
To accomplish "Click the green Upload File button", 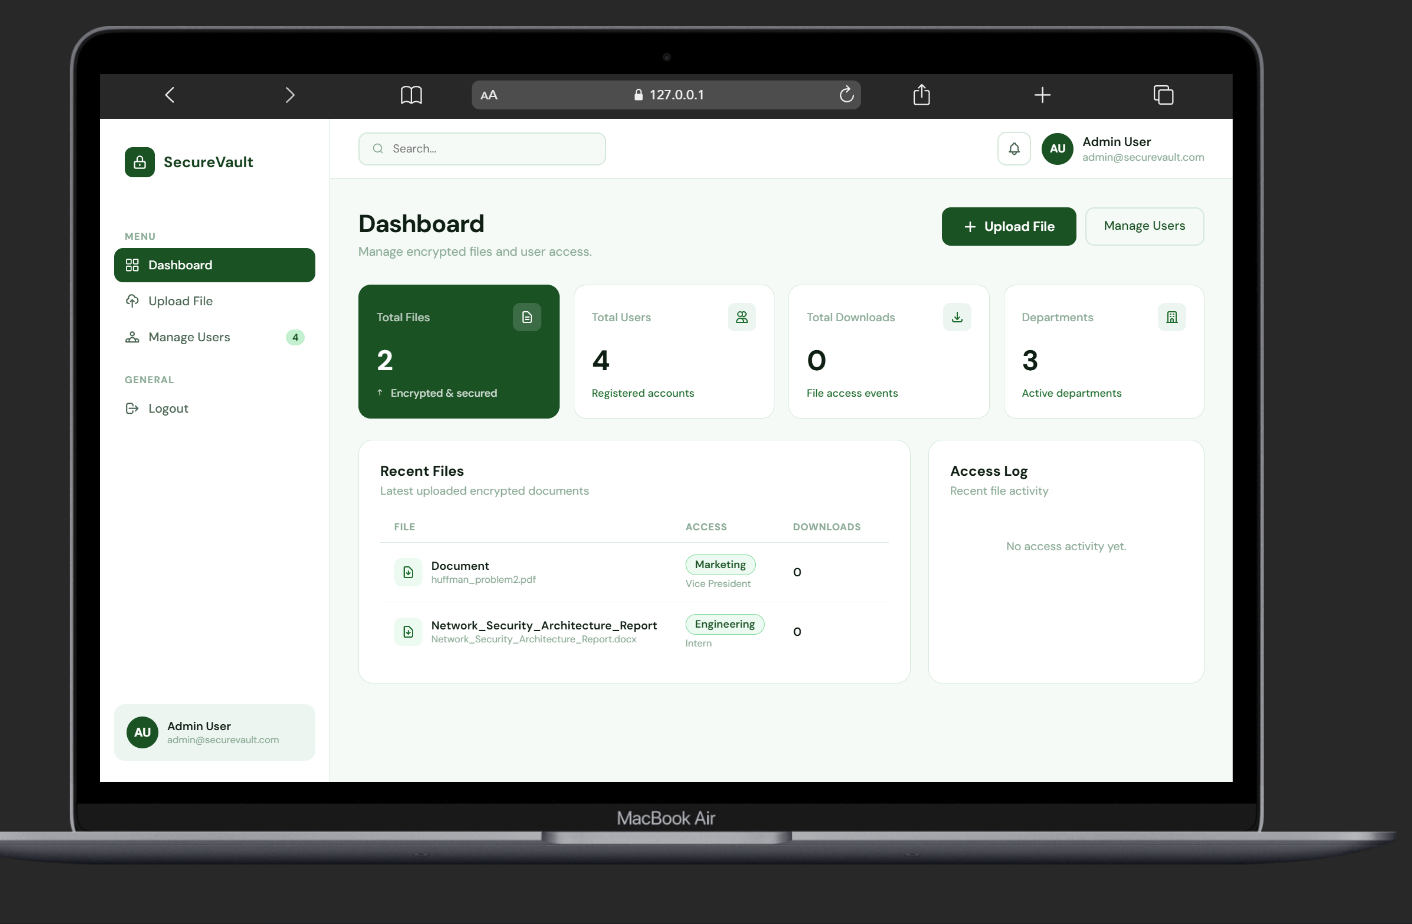I will point(1009,226).
